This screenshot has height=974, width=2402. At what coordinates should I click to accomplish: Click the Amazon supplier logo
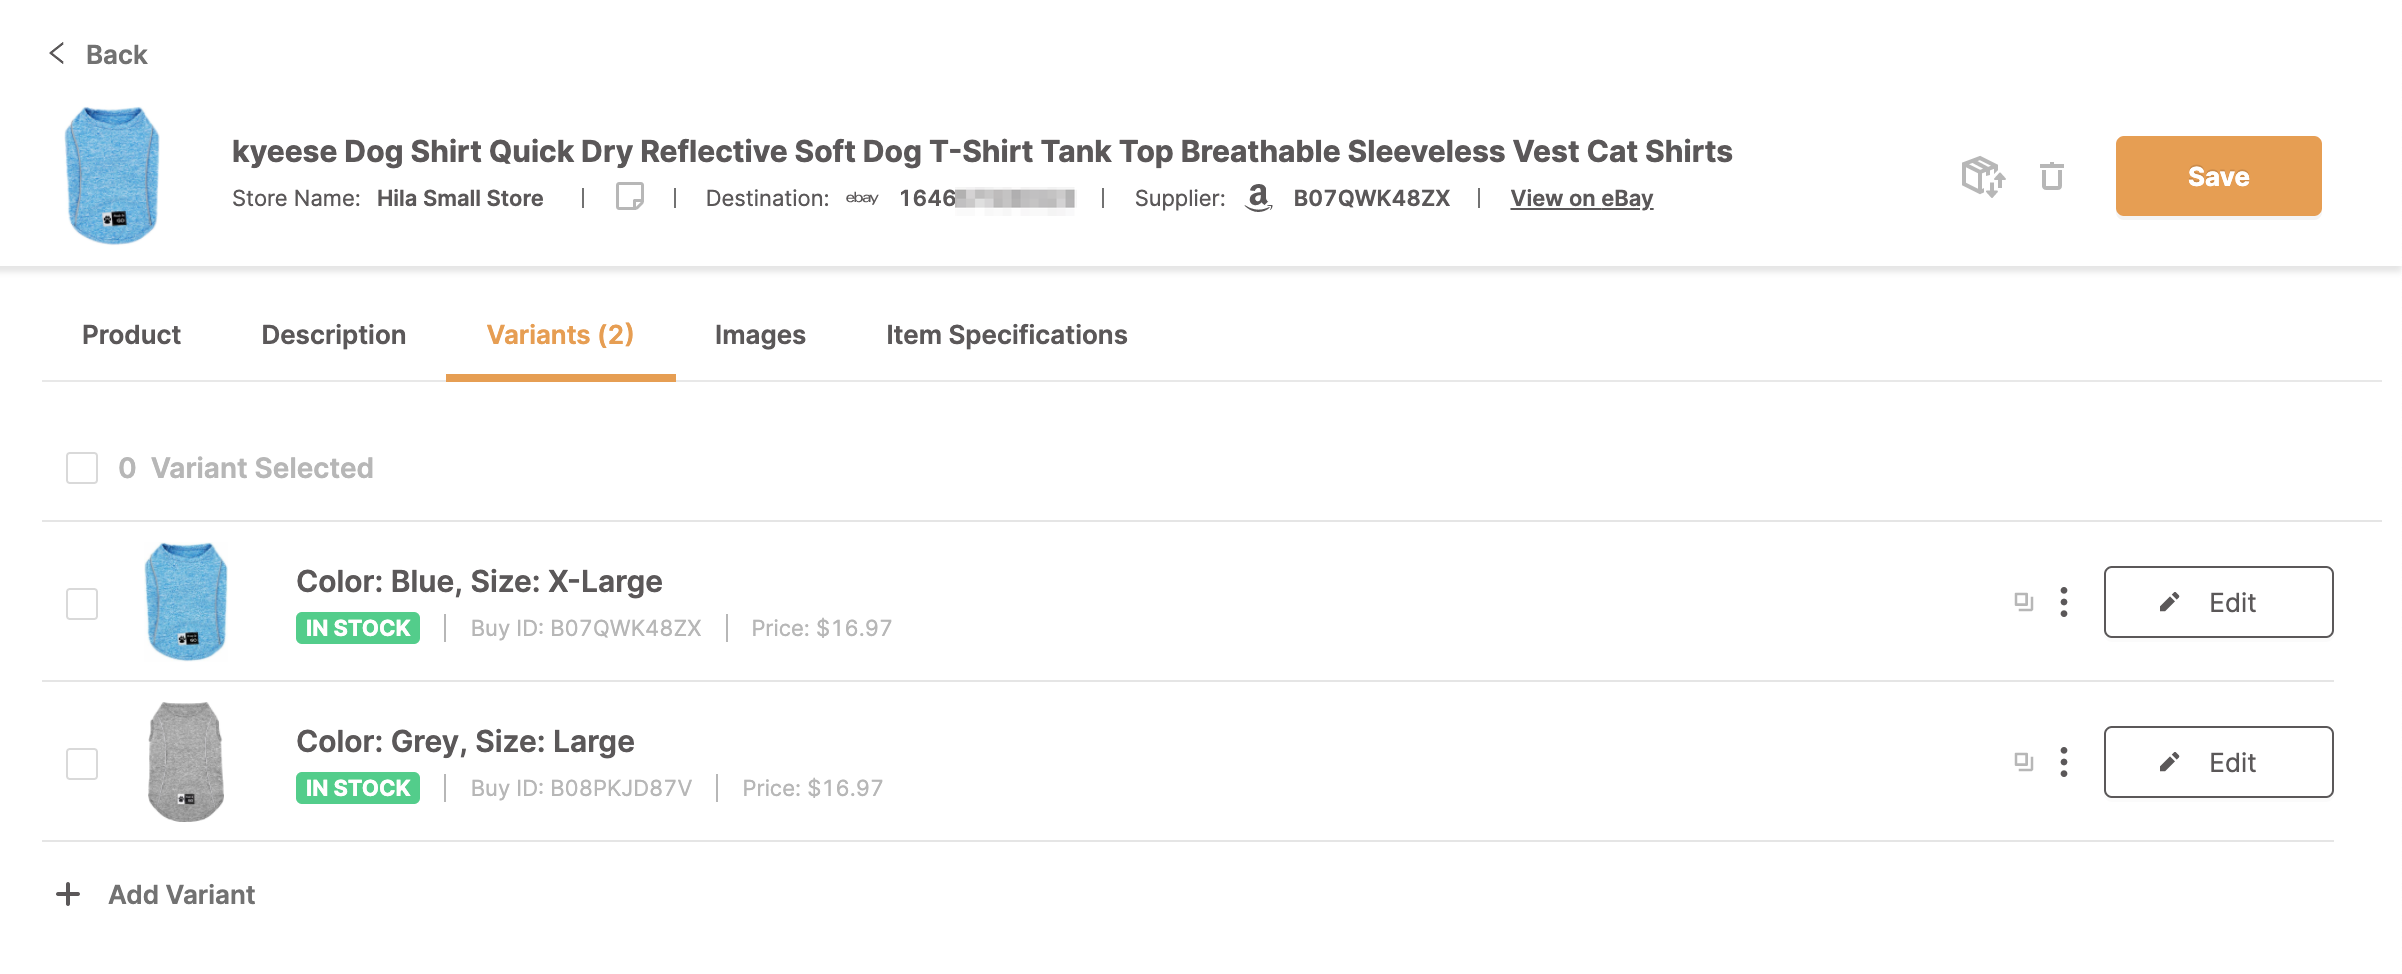[x=1259, y=197]
